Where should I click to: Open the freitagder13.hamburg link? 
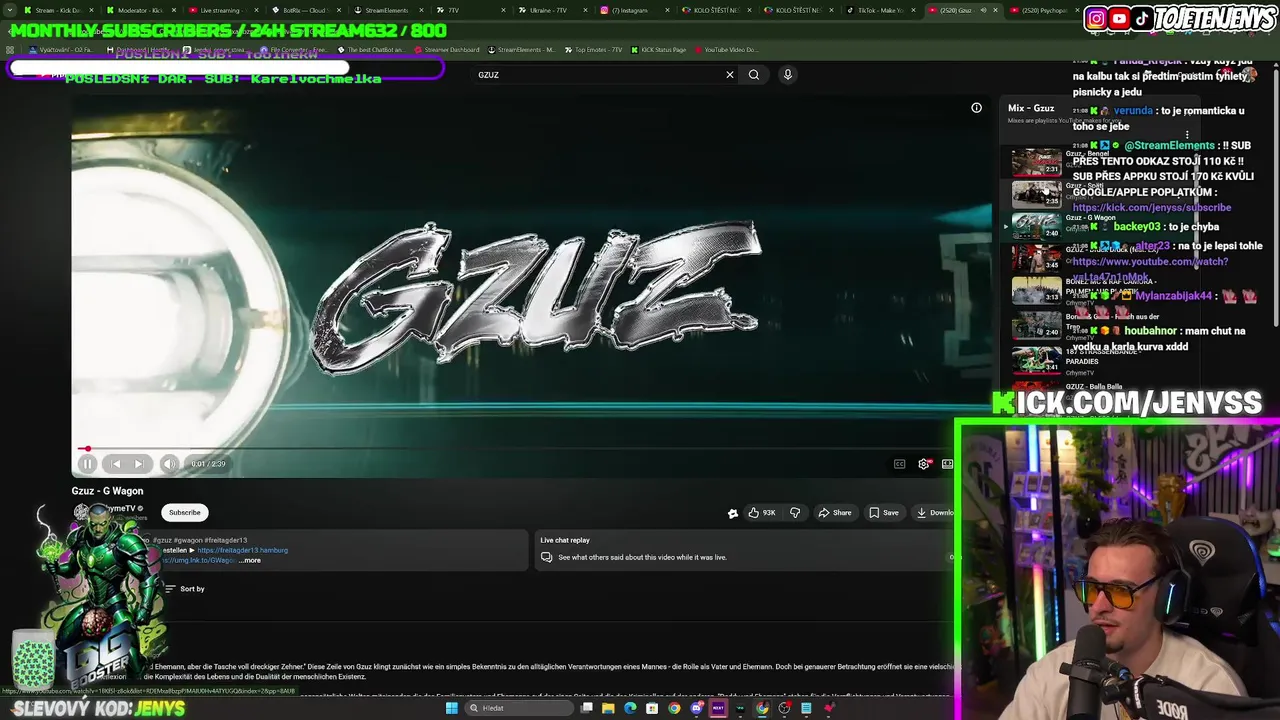tap(243, 550)
